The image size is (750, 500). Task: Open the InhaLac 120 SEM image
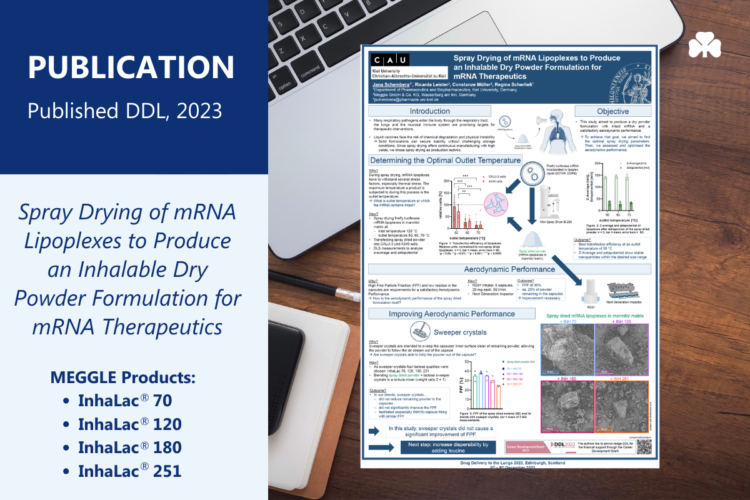click(621, 349)
